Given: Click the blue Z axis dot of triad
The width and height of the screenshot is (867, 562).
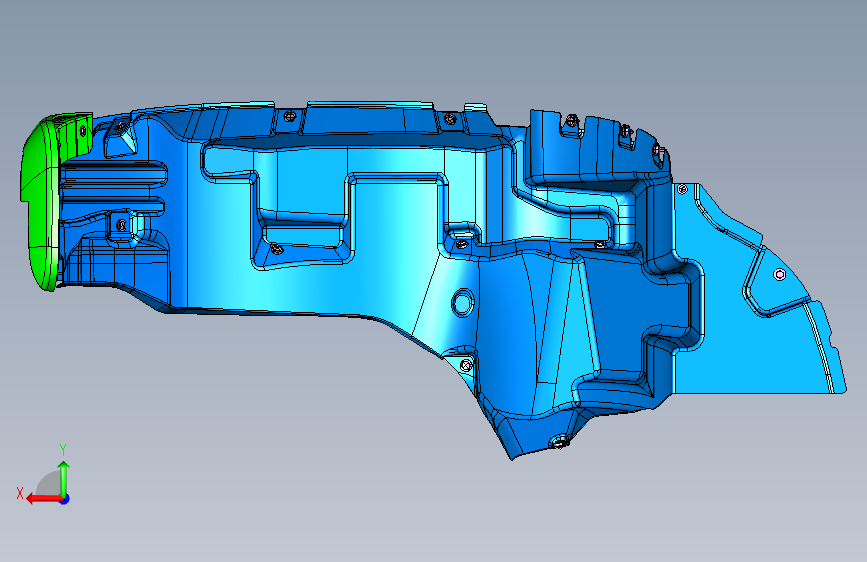Looking at the screenshot, I should pos(65,499).
